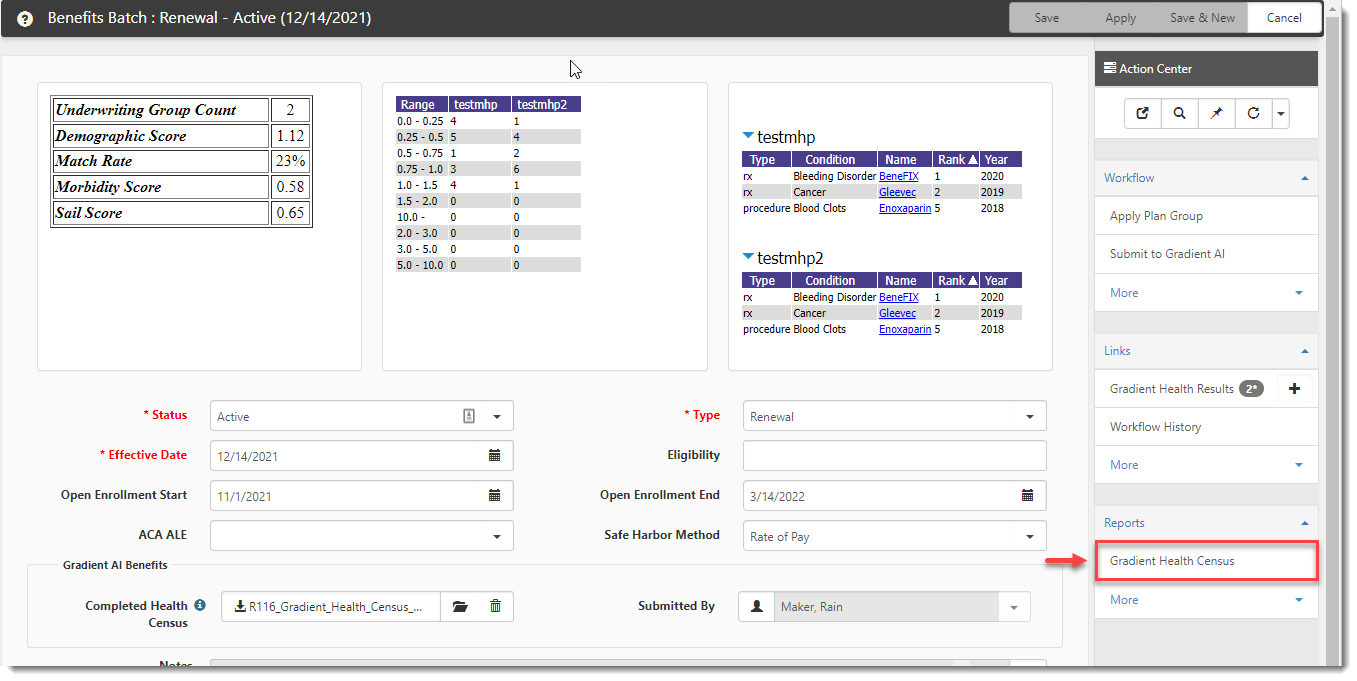The image size is (1357, 681).
Task: Open the Type dropdown showing Renewal
Action: click(1029, 417)
